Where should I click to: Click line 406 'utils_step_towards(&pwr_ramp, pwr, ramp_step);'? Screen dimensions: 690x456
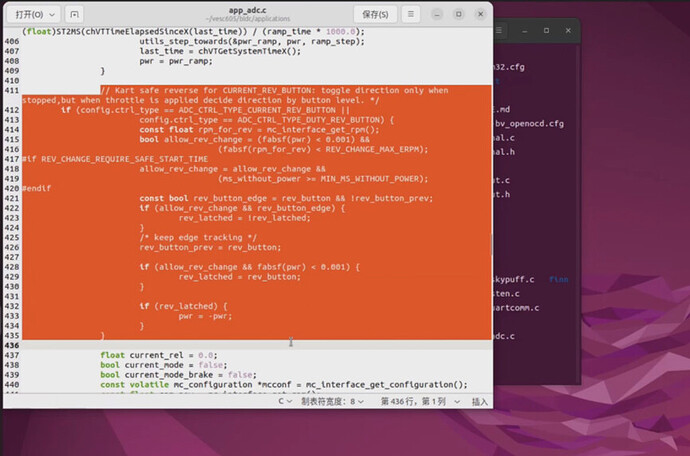click(x=252, y=41)
